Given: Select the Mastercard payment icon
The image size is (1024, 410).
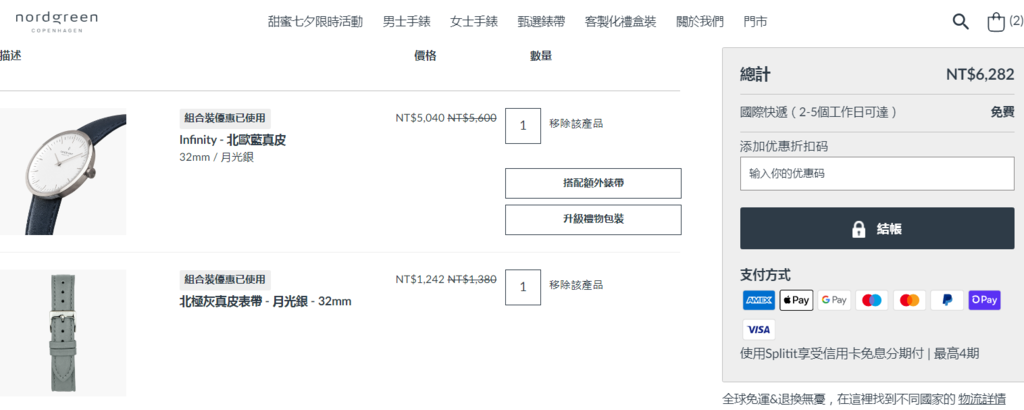Looking at the screenshot, I should (x=909, y=300).
